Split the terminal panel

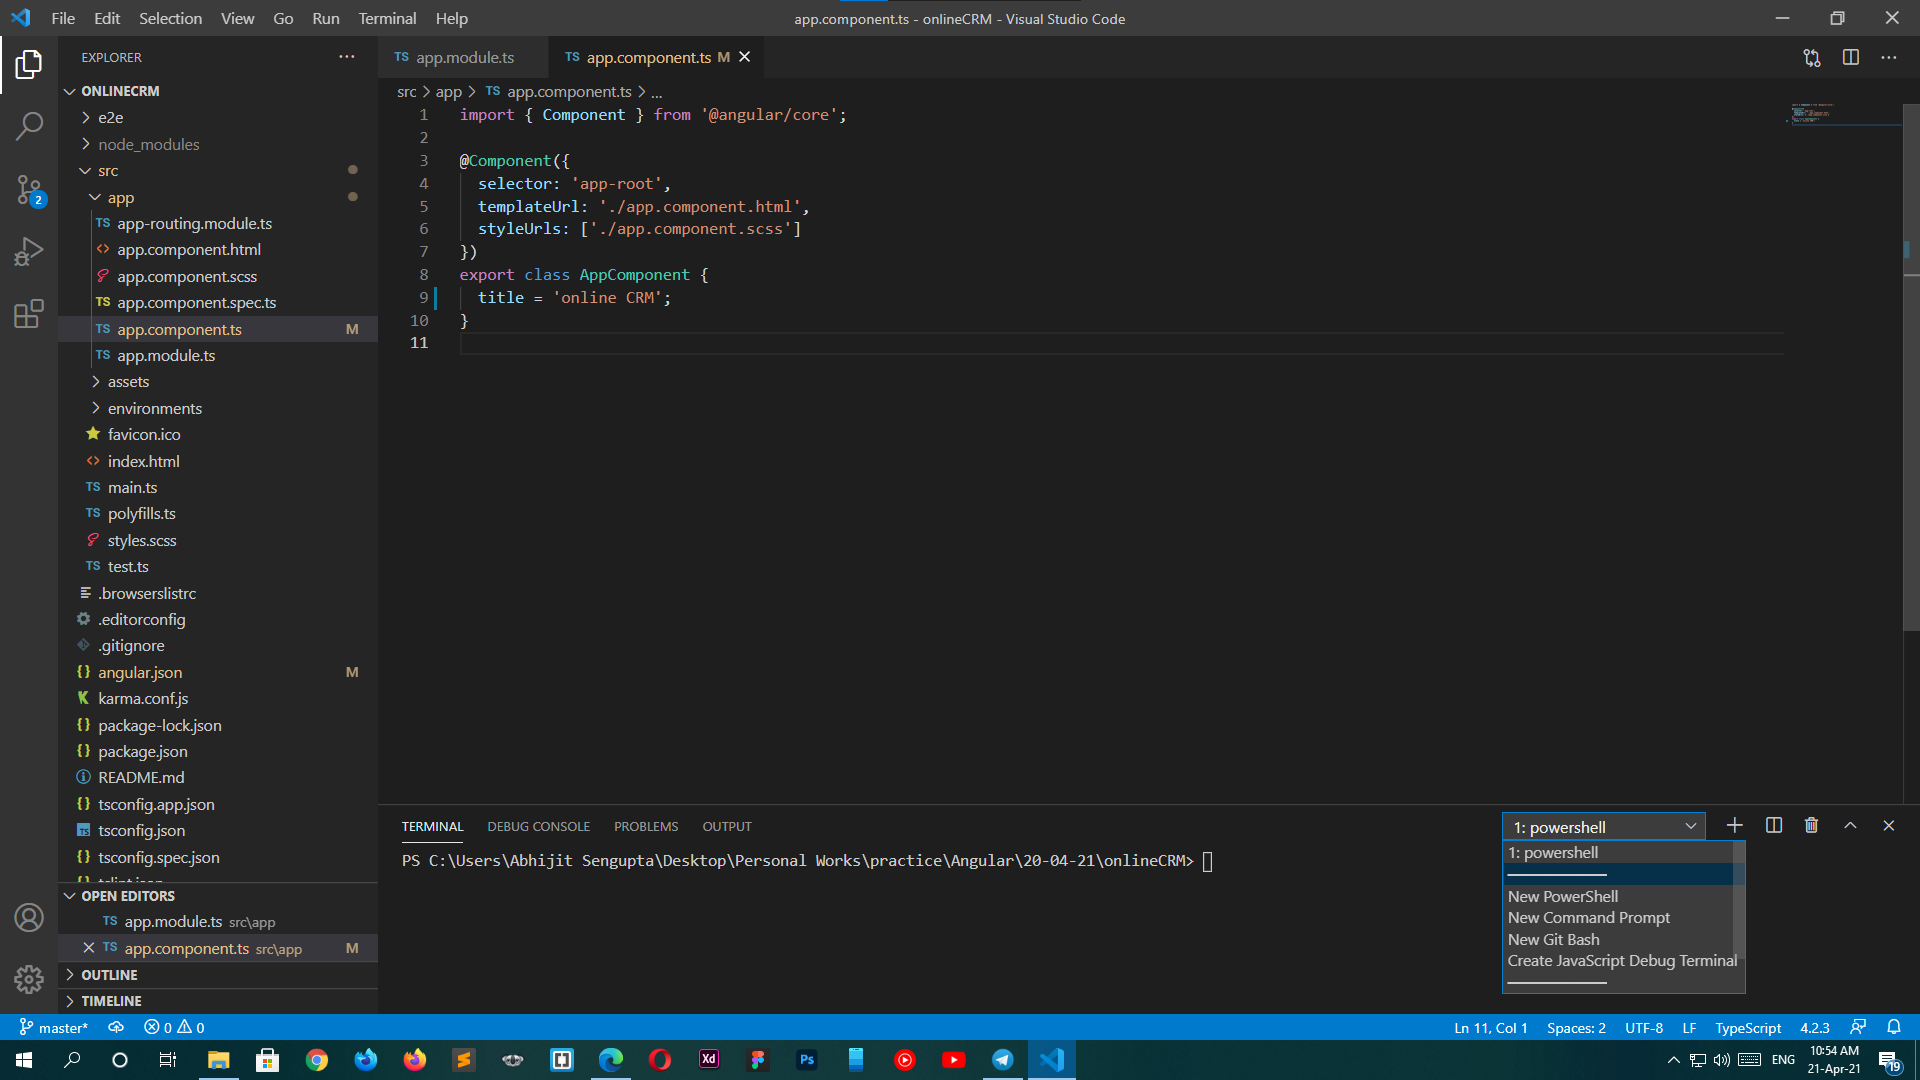tap(1773, 826)
